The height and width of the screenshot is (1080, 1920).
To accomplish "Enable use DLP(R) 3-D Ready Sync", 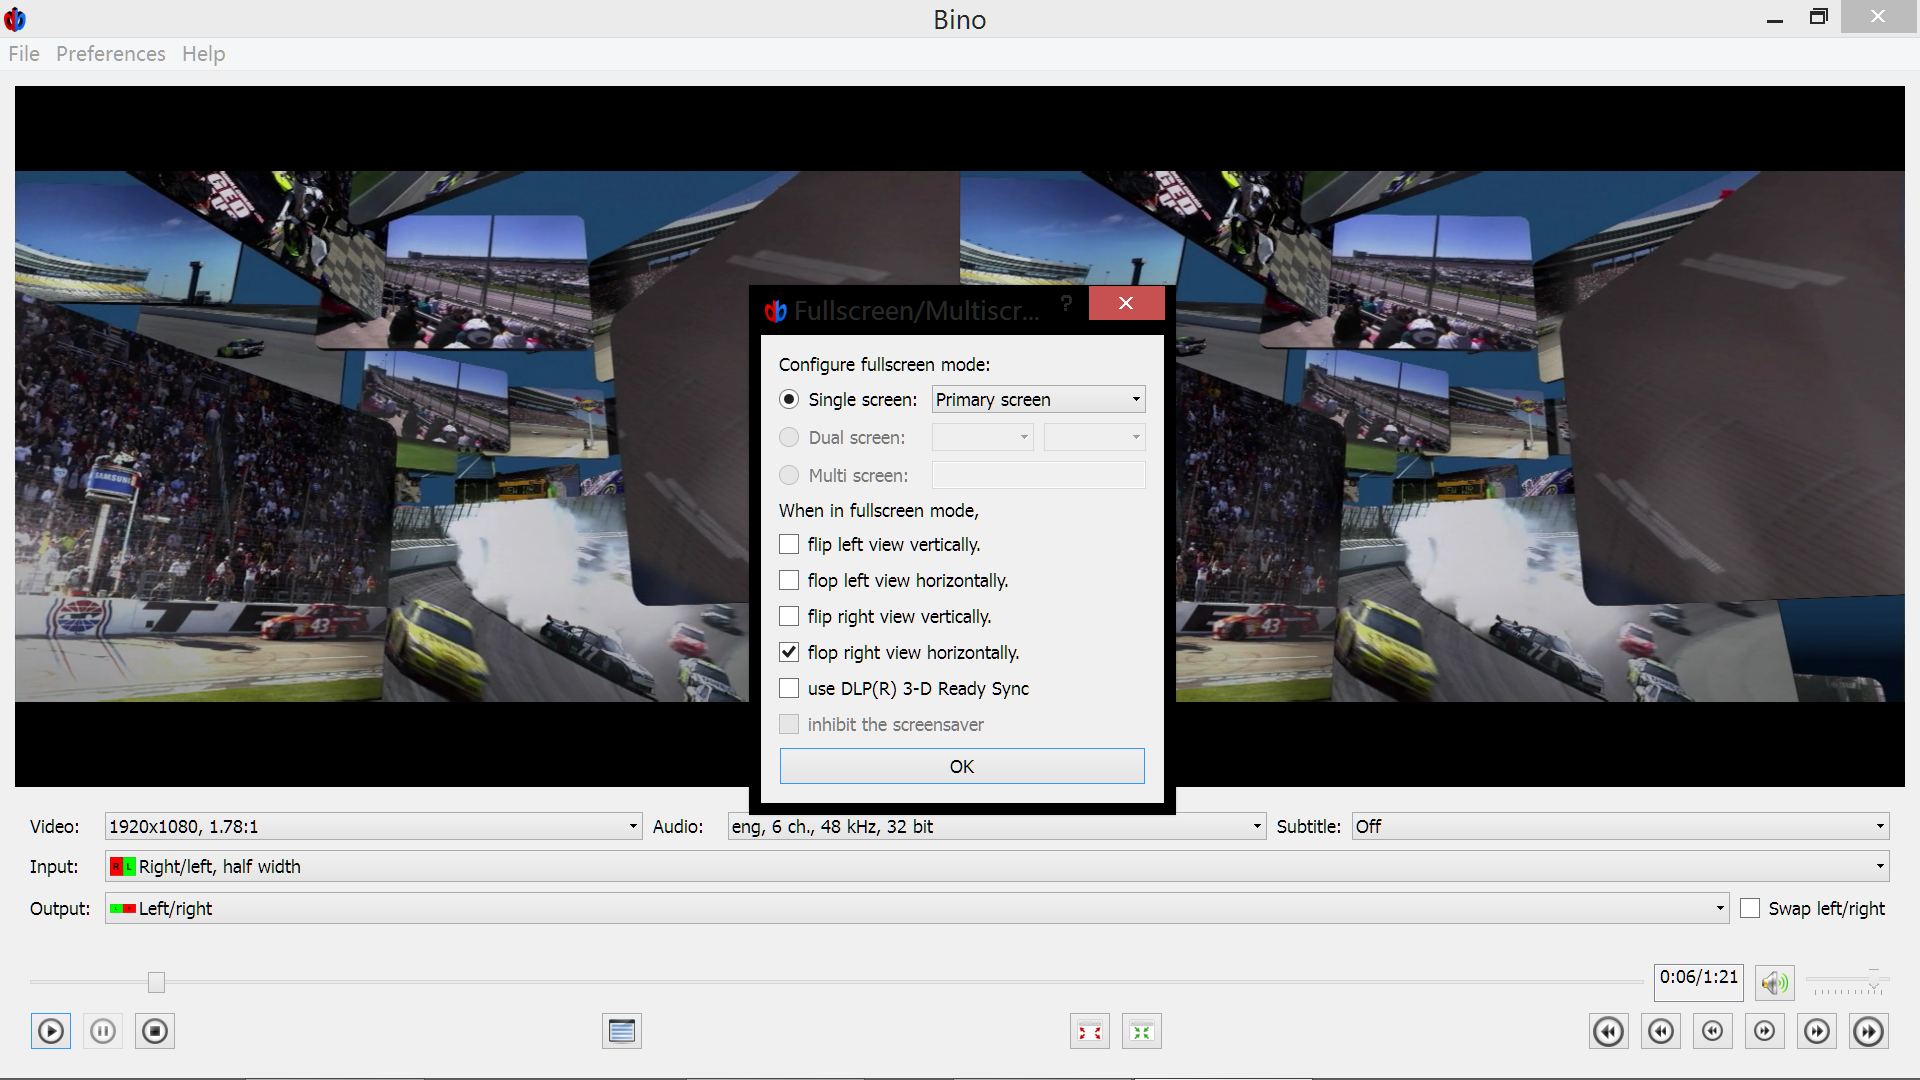I will 789,688.
